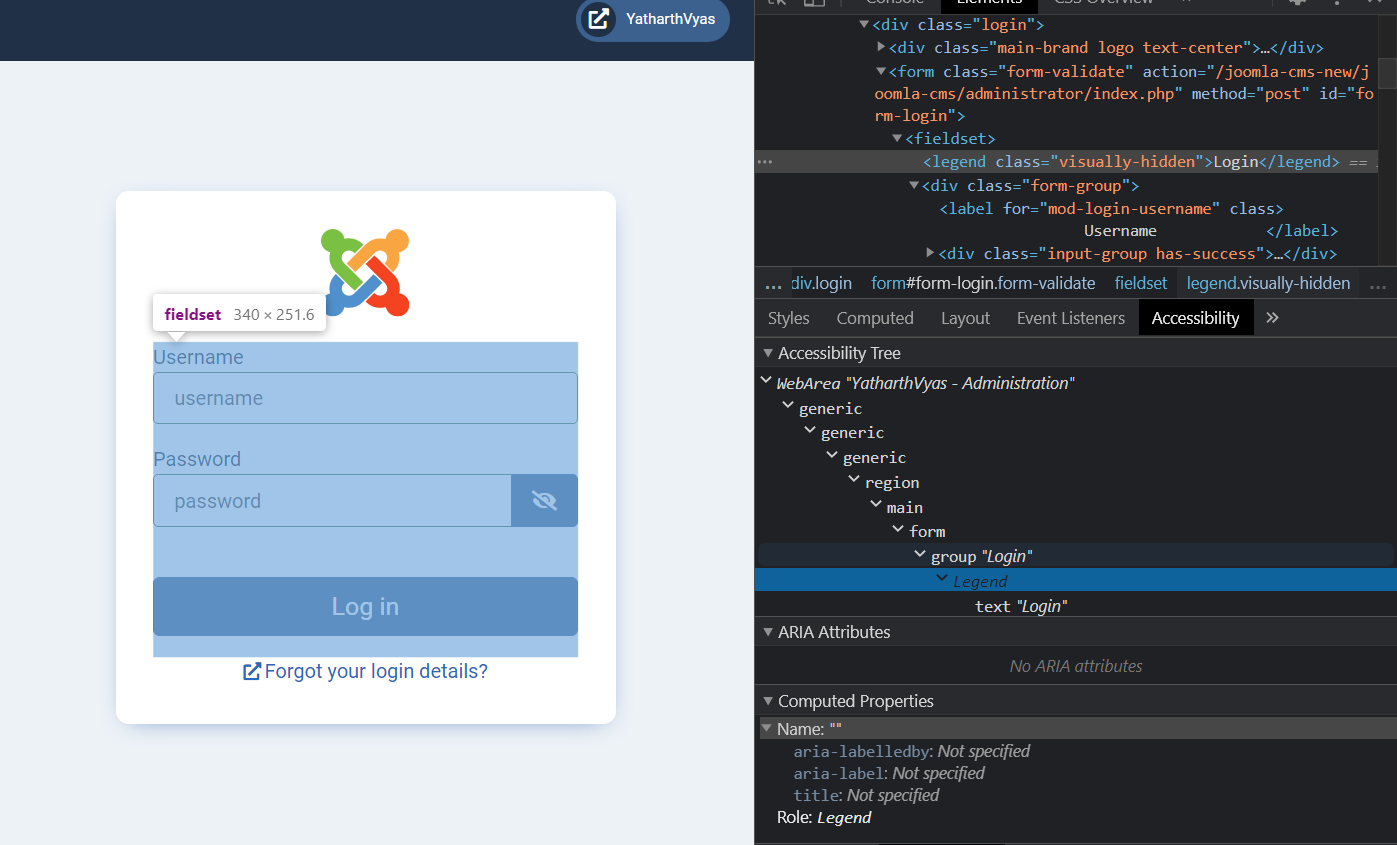Select div.login in the breadcrumb bar

pyautogui.click(x=822, y=284)
